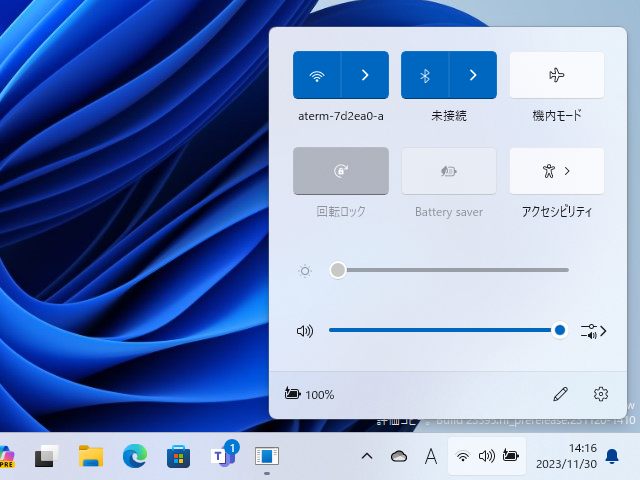Open all settings via gear icon

(600, 394)
